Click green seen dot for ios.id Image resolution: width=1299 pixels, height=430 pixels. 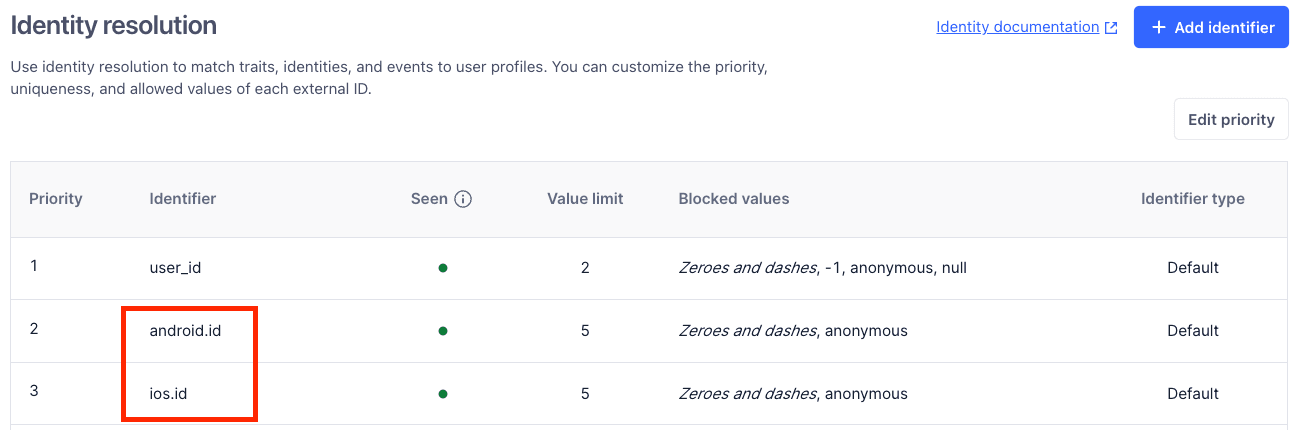(x=442, y=394)
